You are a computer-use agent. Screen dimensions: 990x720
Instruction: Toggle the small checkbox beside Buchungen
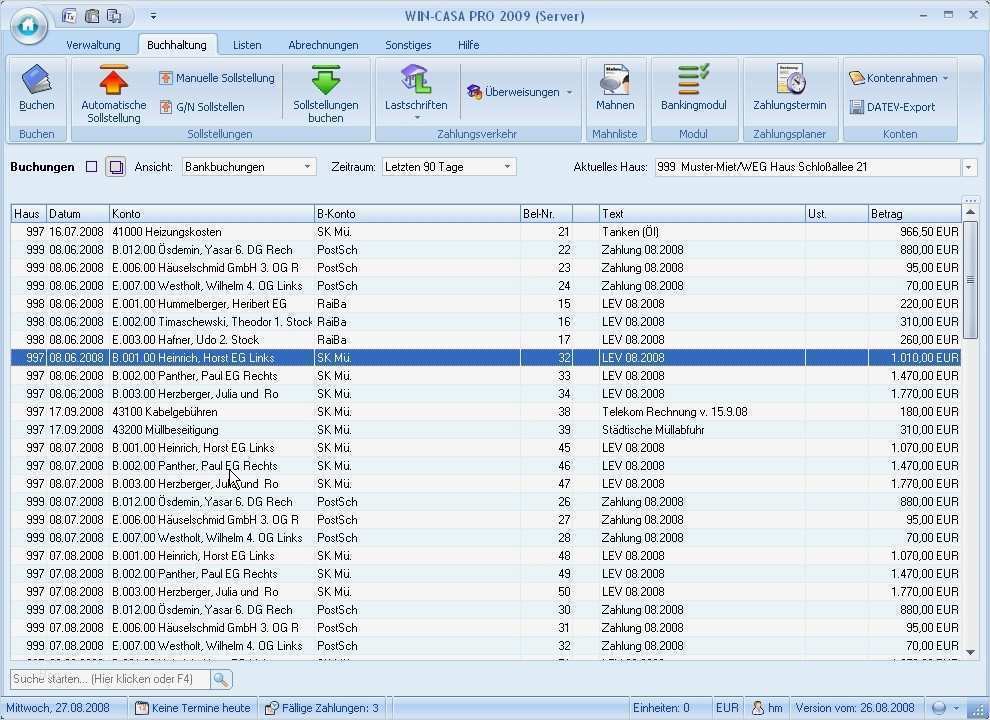point(92,167)
